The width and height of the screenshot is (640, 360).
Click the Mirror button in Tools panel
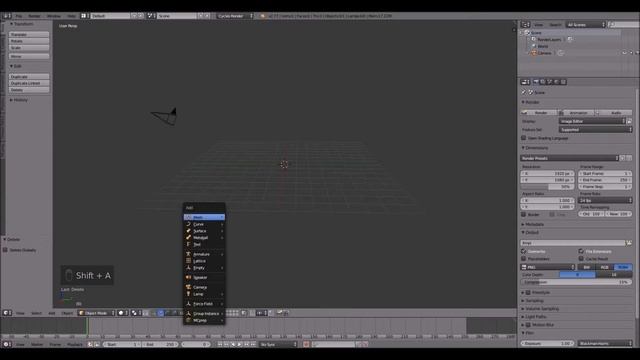[29, 56]
